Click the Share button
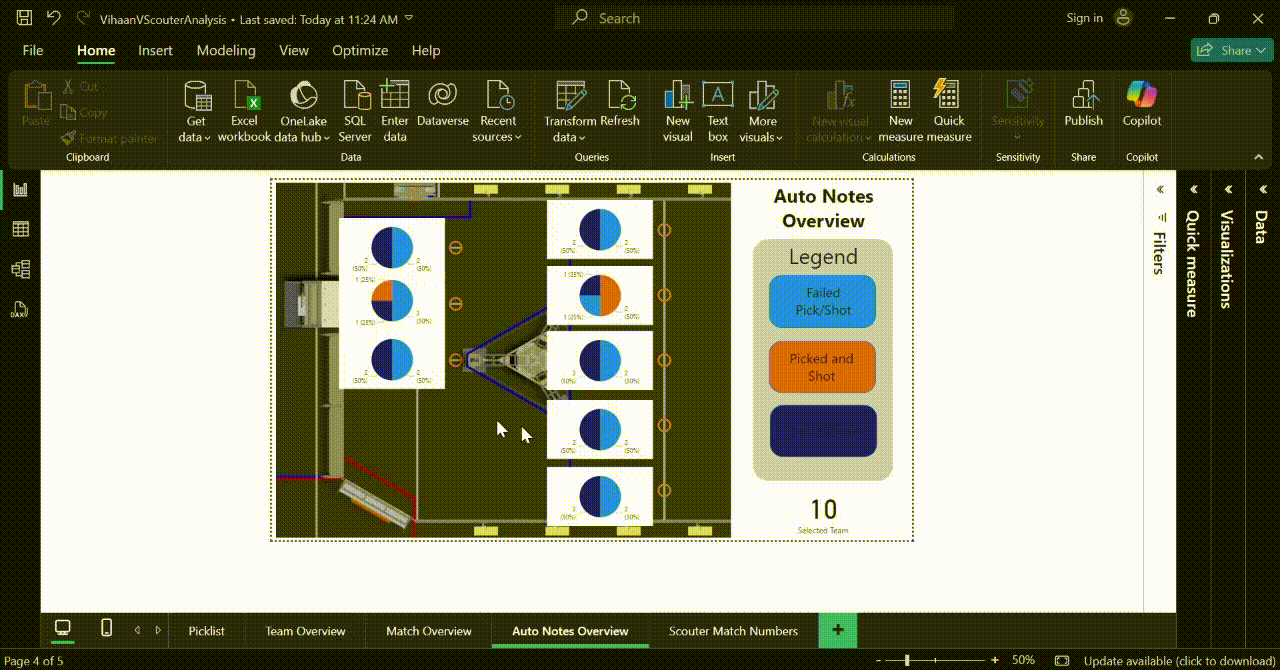 (1231, 50)
